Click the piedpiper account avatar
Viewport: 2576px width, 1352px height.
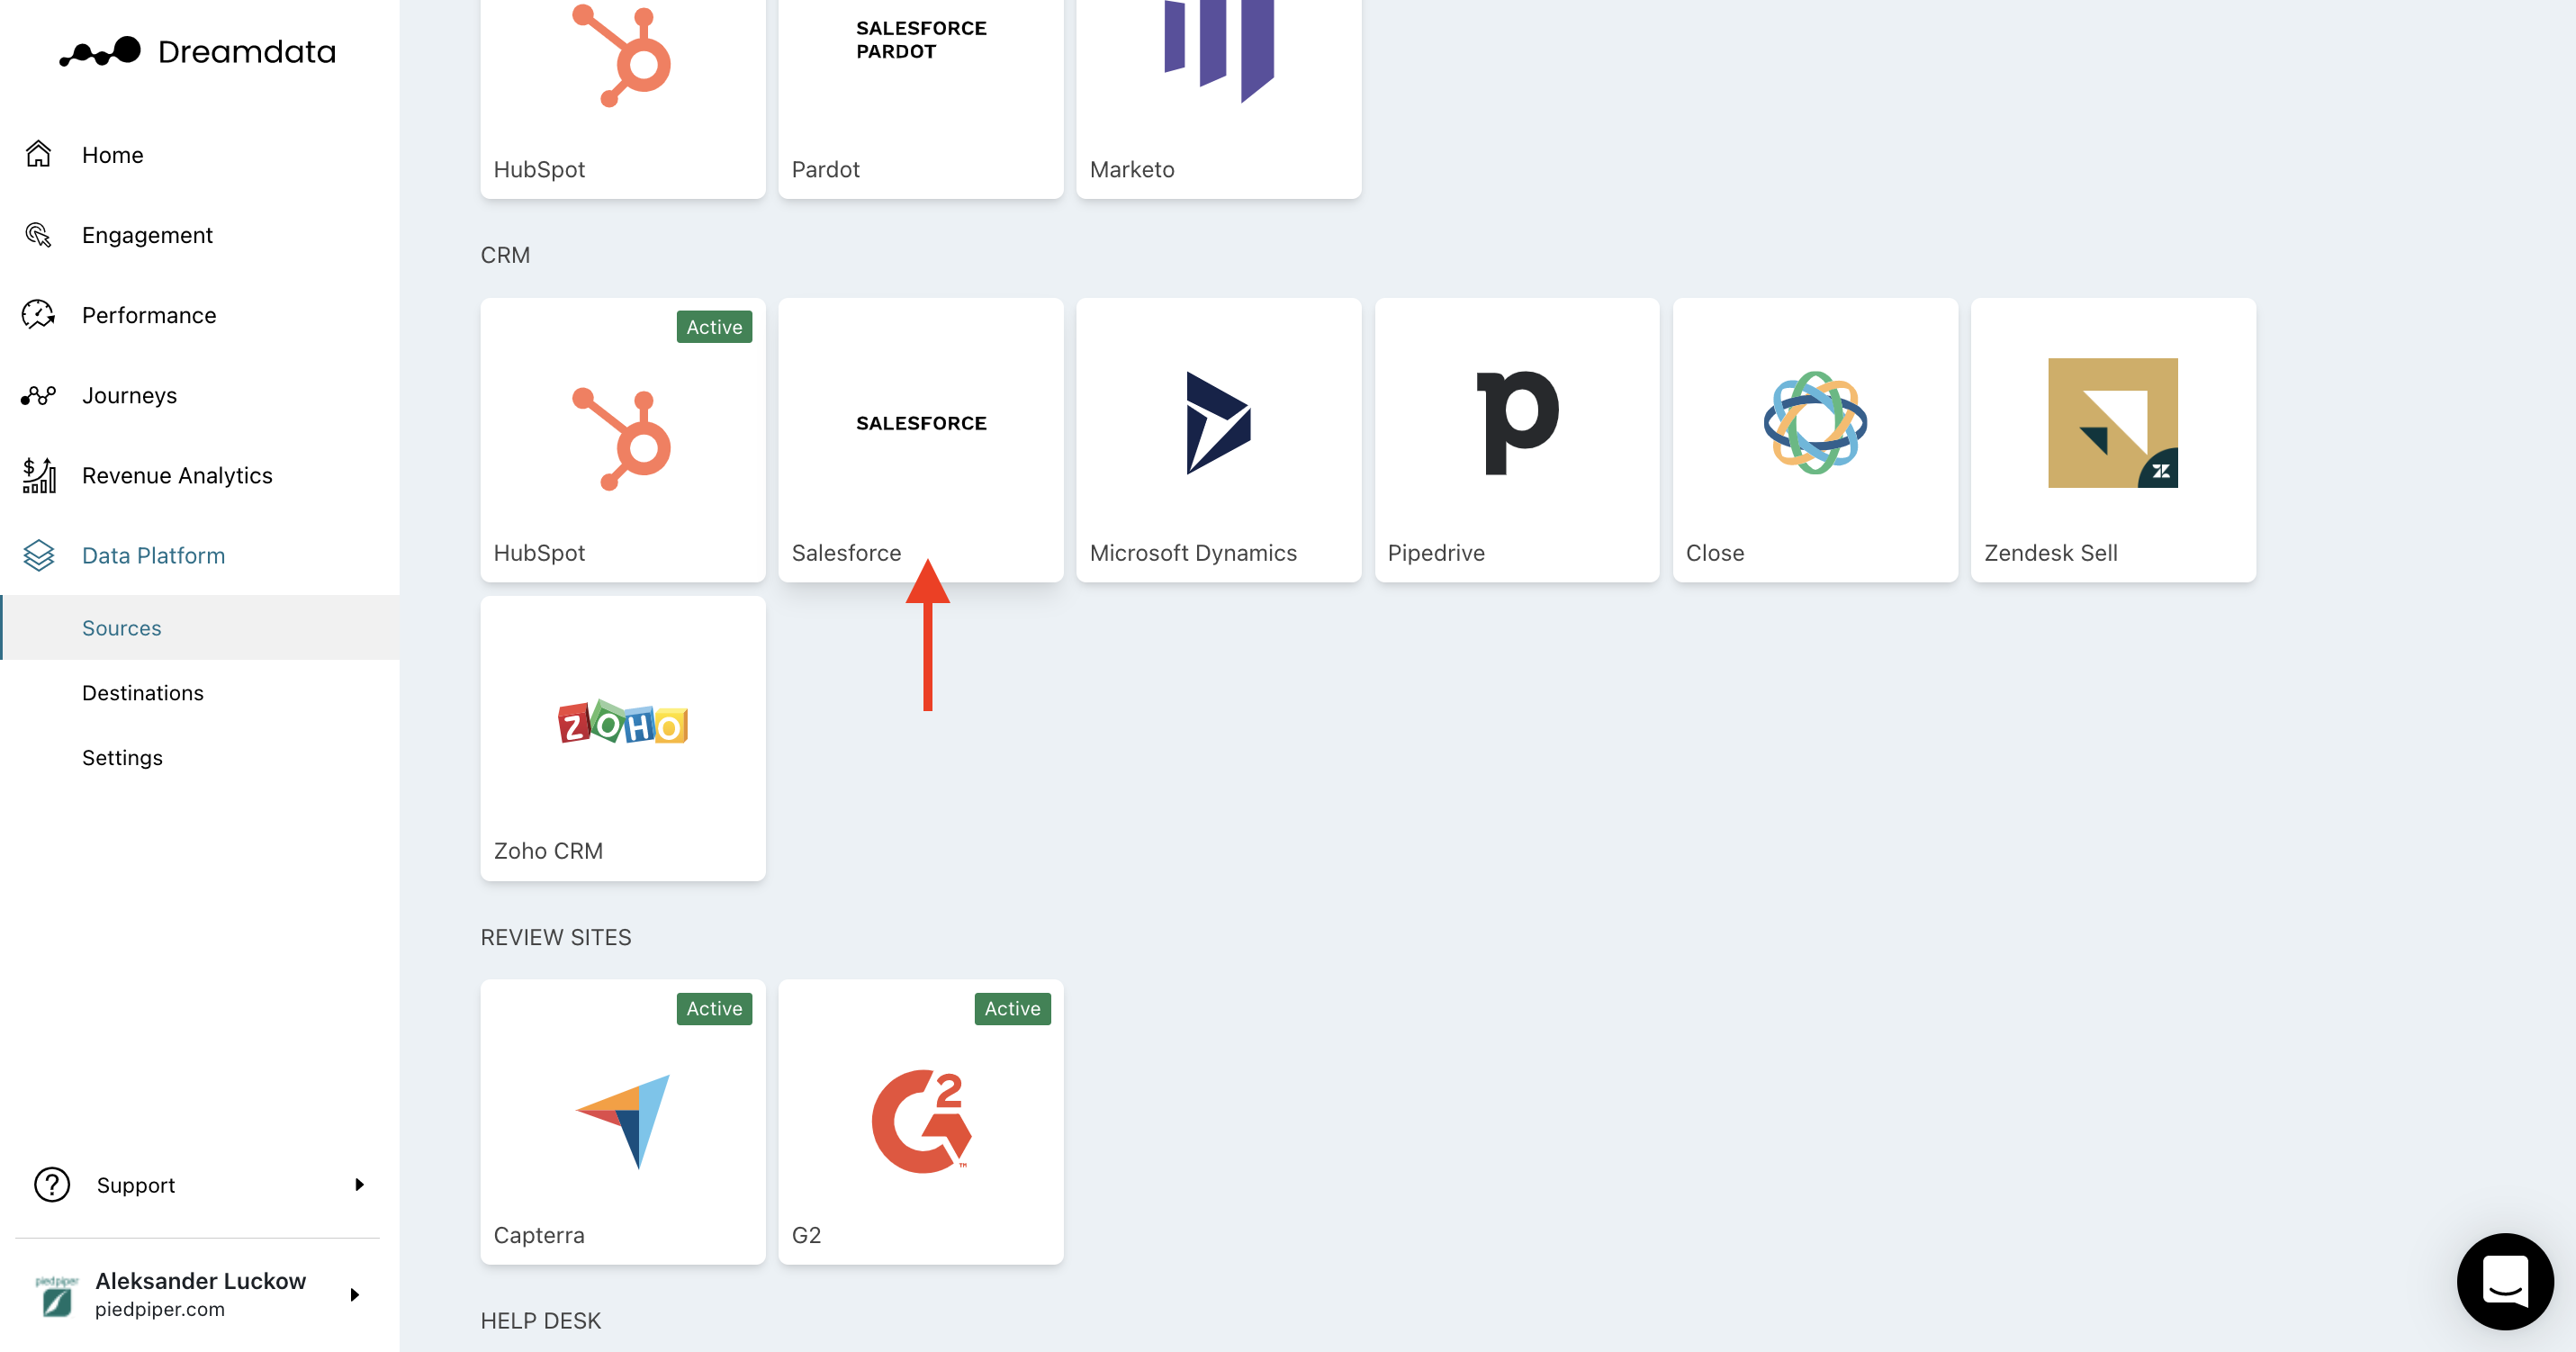56,1296
